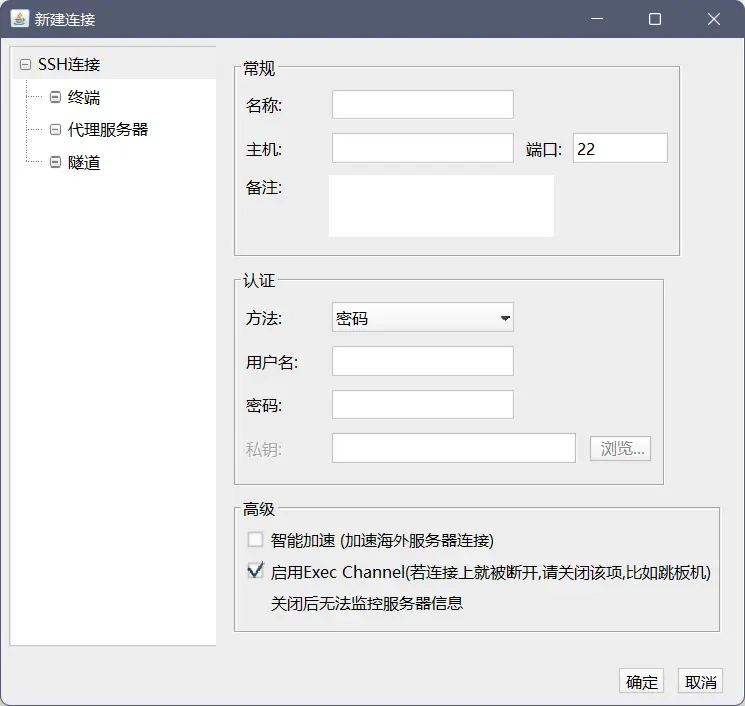Maximize the 新建连接 window
This screenshot has width=745, height=706.
click(x=655, y=19)
